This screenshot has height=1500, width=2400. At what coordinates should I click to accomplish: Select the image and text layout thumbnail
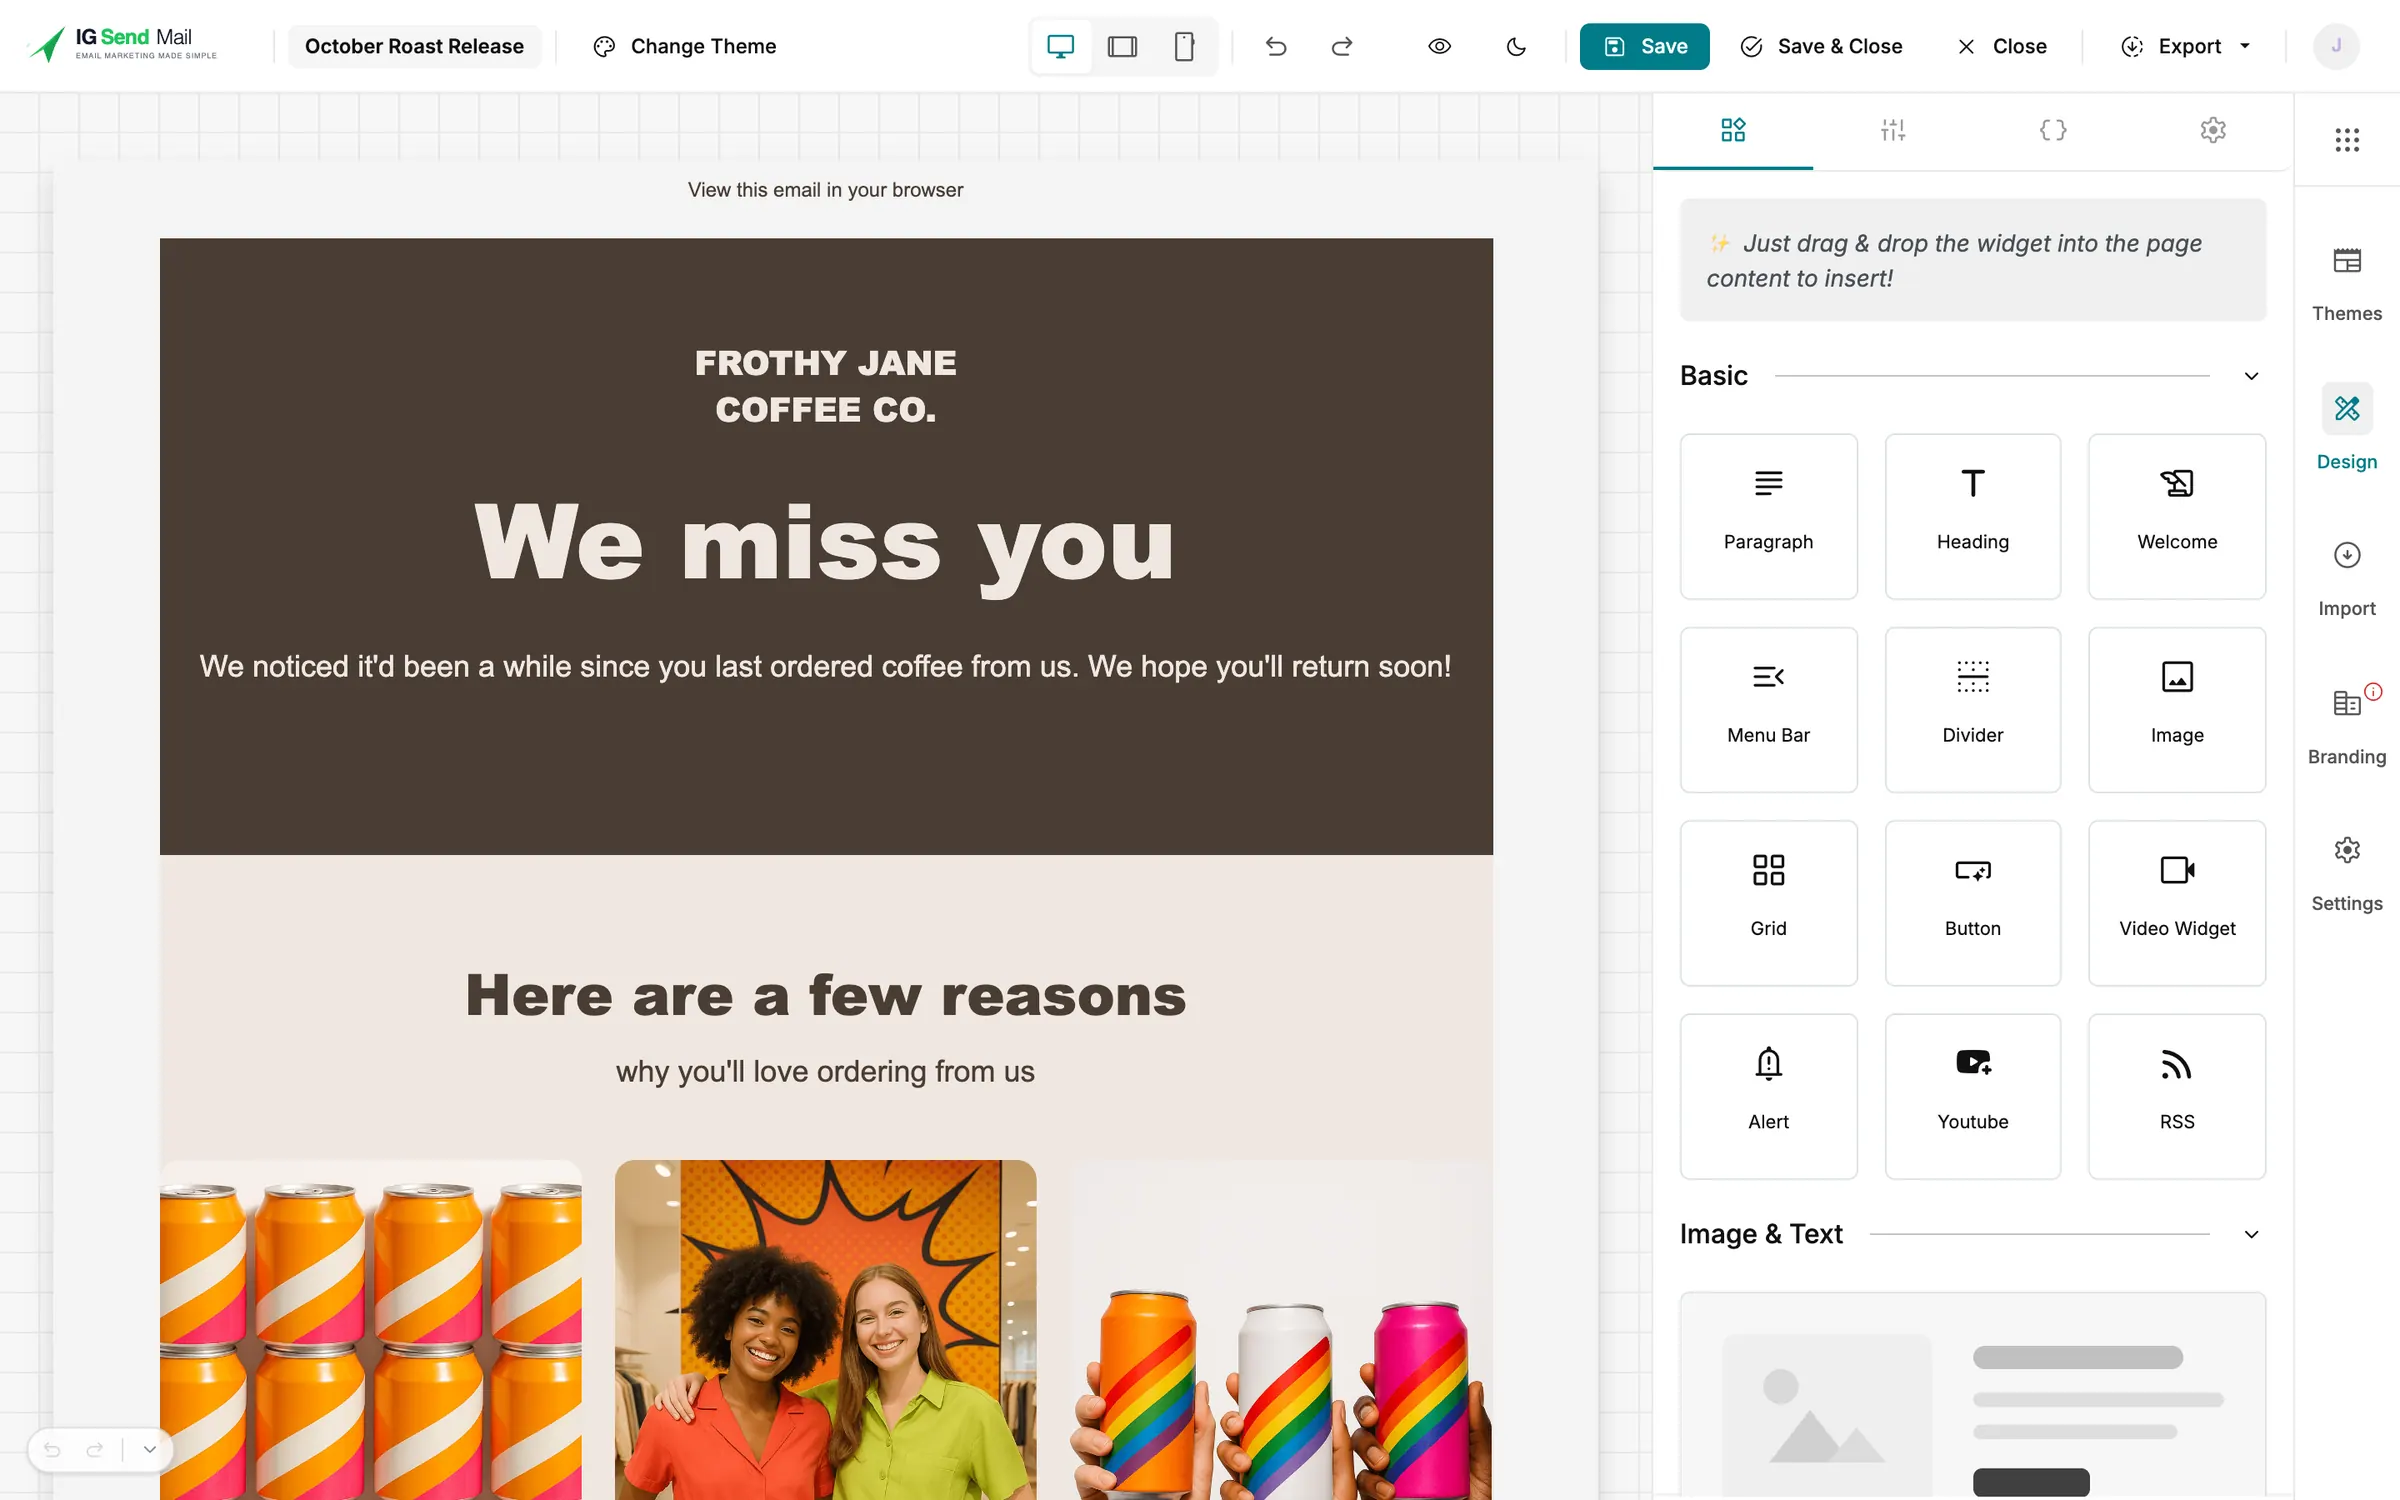click(x=1972, y=1396)
